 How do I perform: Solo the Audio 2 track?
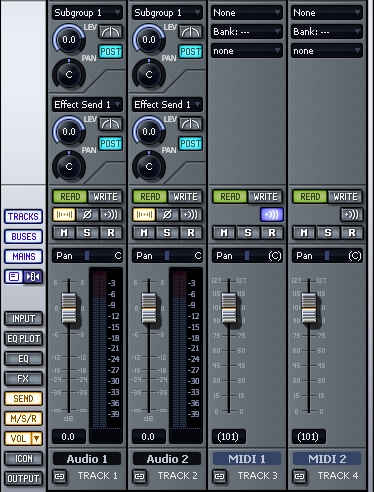click(x=167, y=233)
